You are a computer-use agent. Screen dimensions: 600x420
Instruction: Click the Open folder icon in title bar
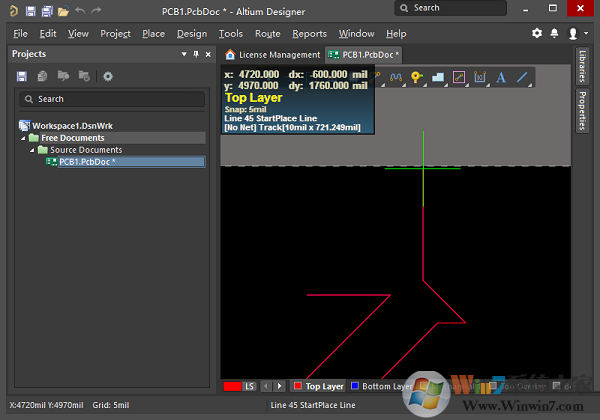click(63, 11)
